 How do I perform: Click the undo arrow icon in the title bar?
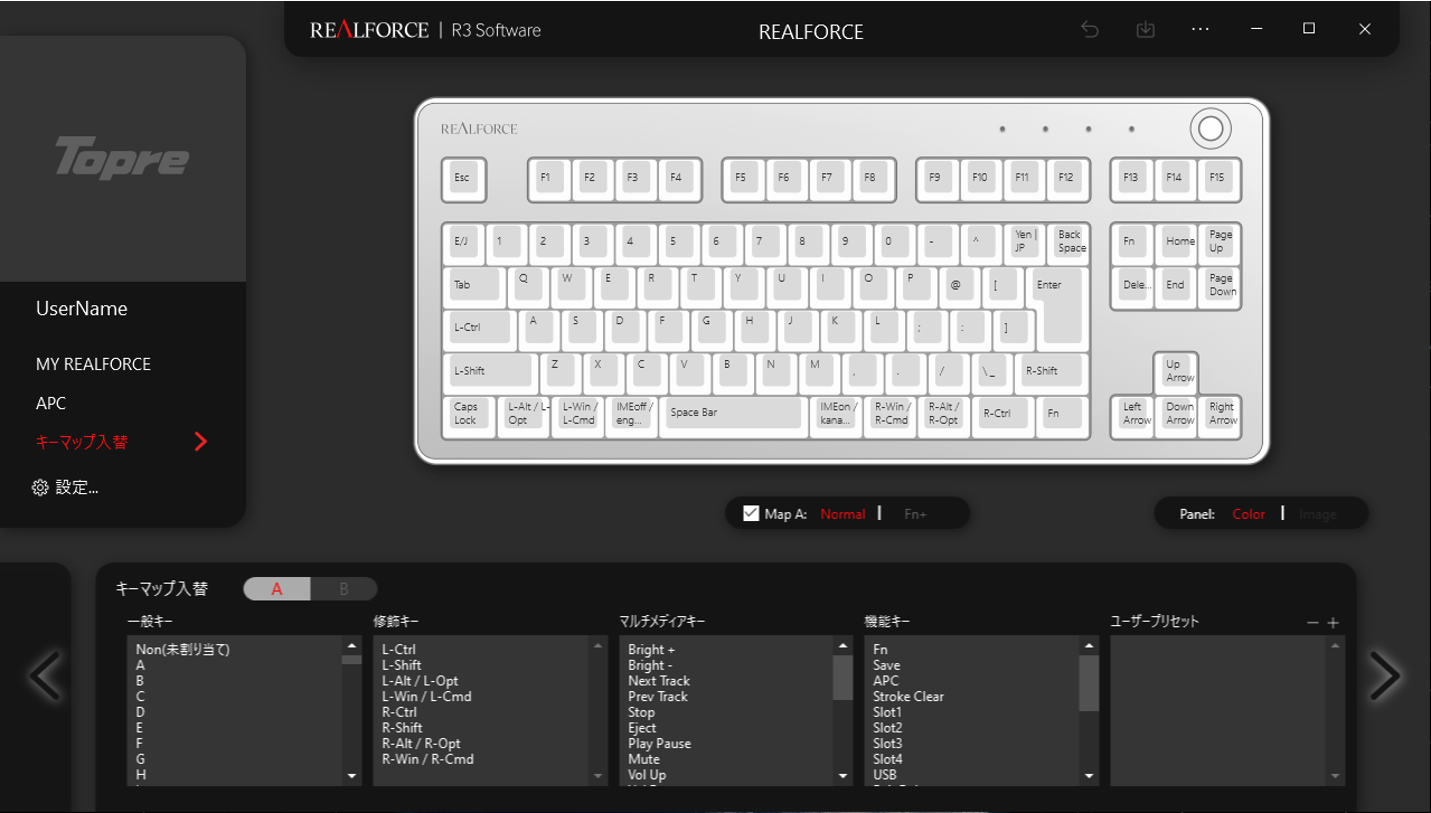point(1090,29)
